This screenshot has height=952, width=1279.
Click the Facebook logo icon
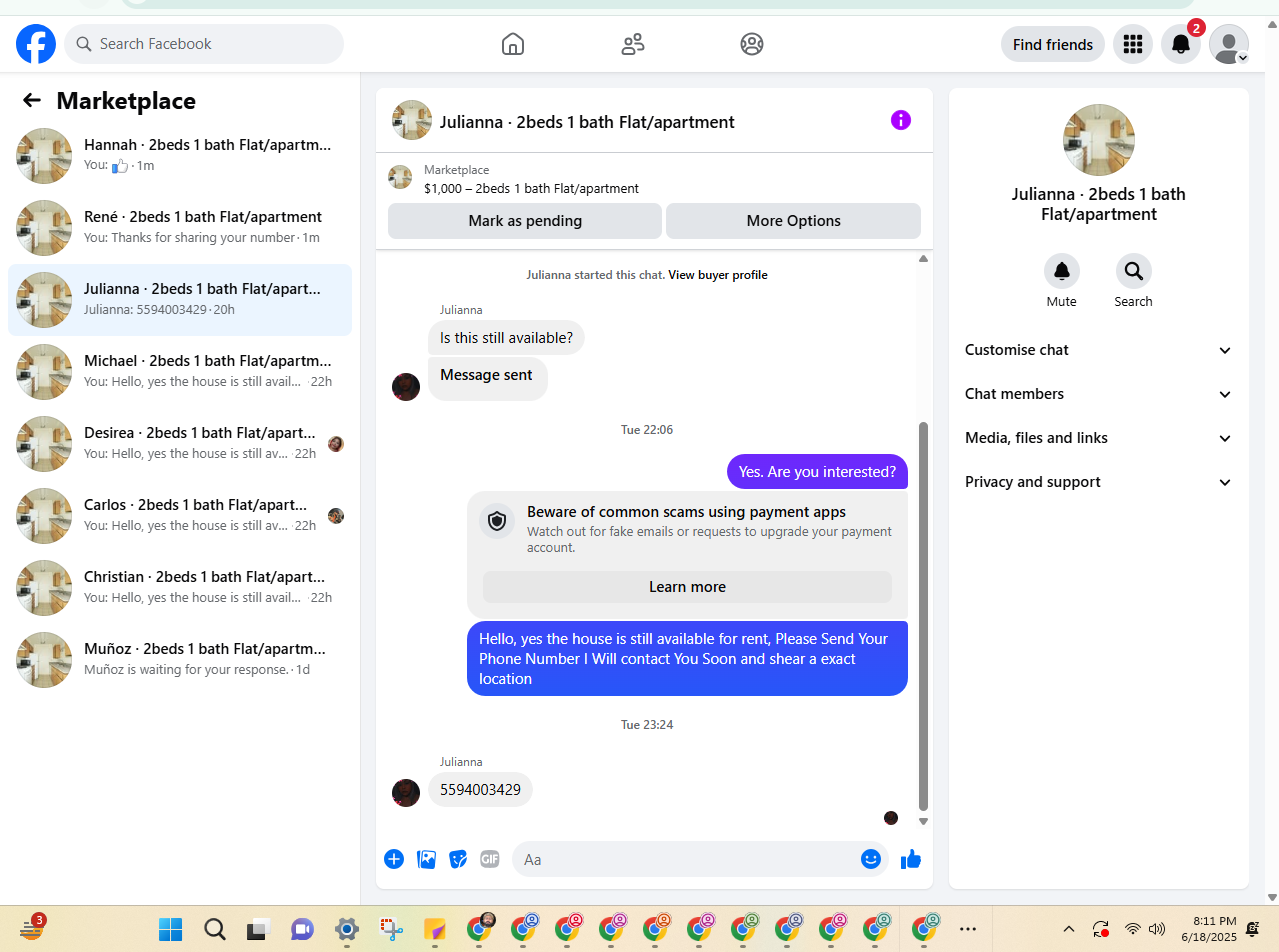pyautogui.click(x=36, y=44)
